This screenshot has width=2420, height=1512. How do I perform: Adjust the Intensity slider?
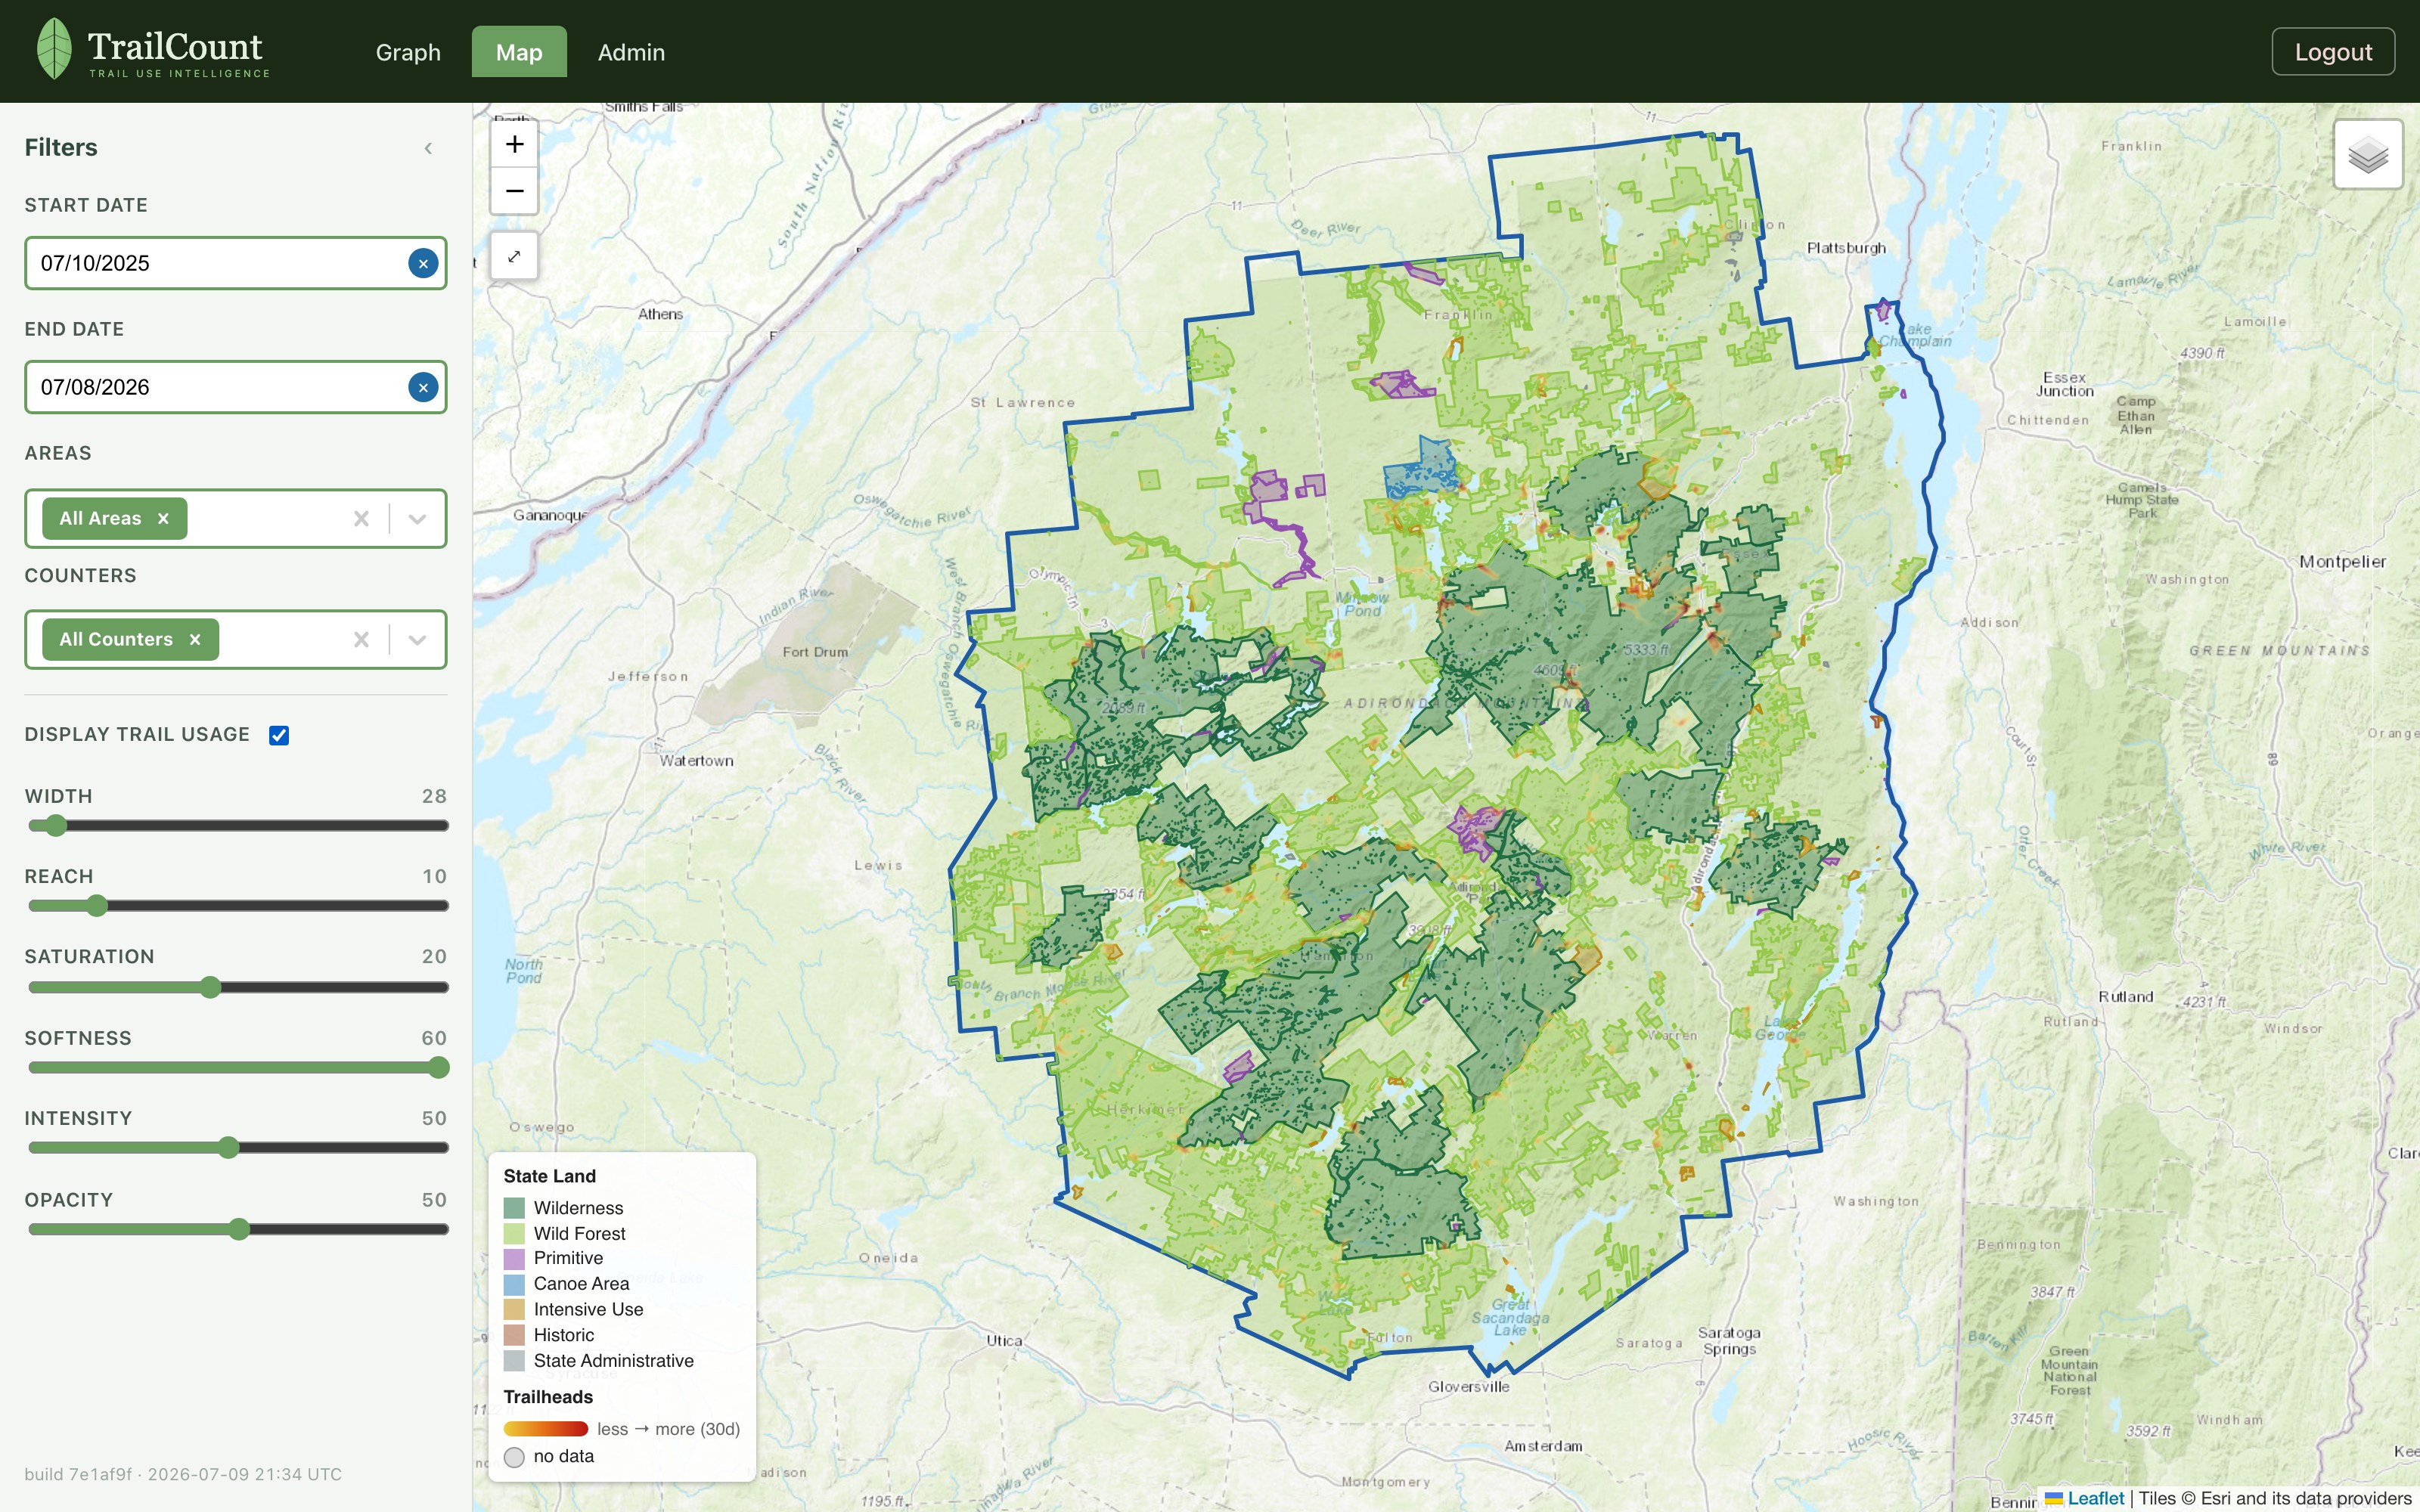point(238,1147)
